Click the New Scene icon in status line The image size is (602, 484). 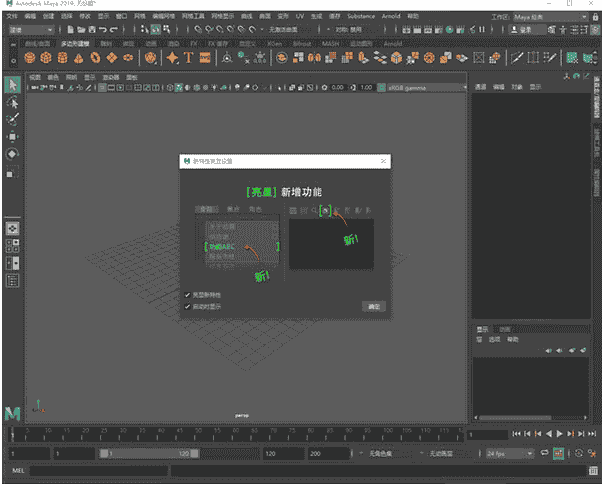(71, 30)
